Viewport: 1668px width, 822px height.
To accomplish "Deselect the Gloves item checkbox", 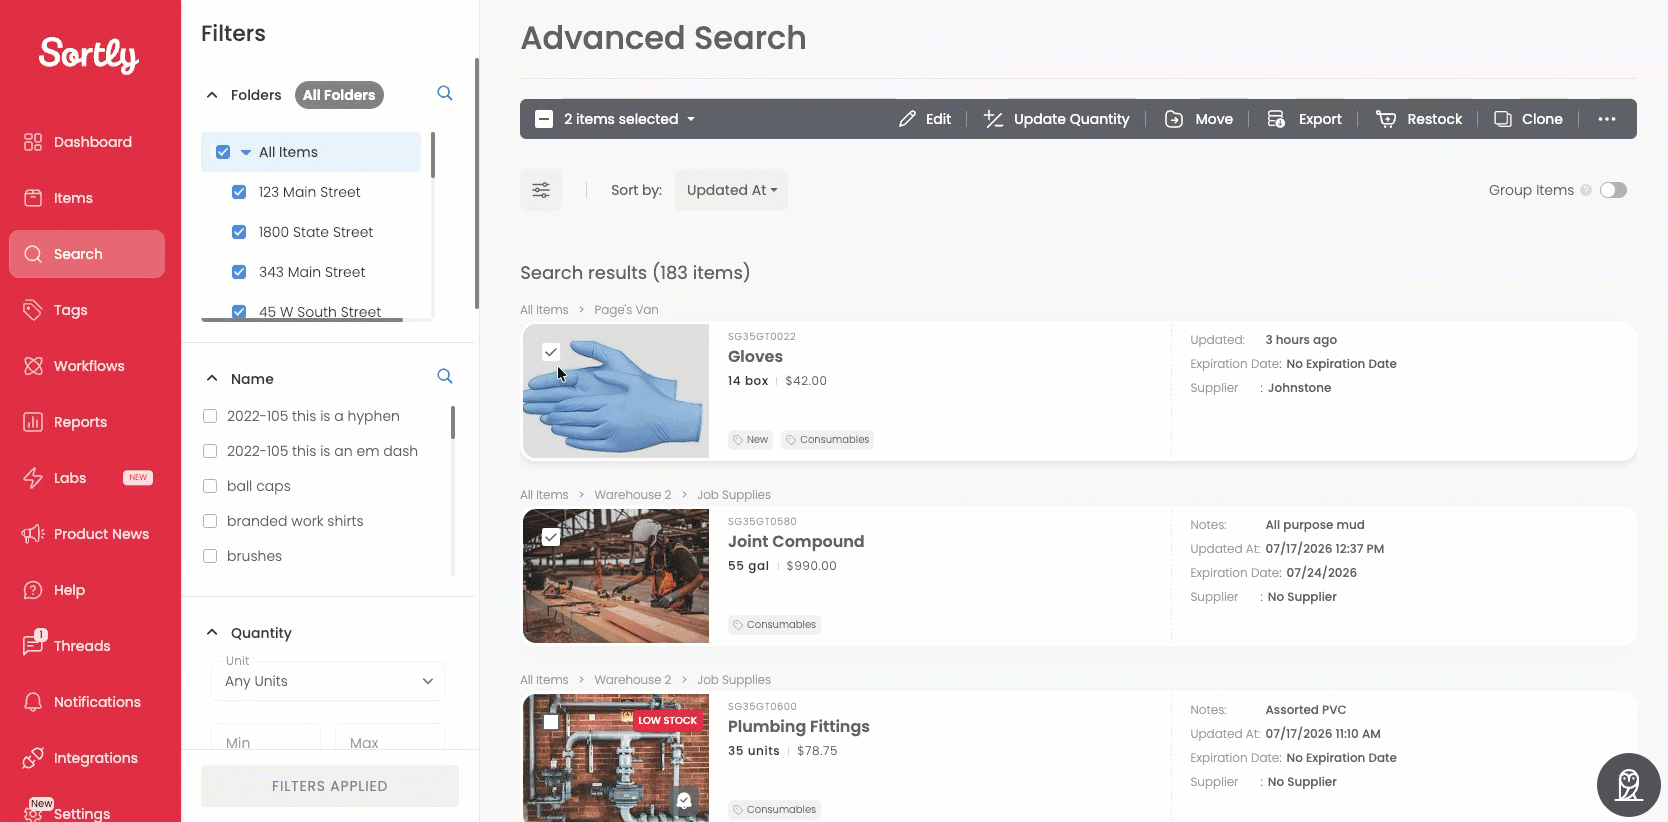I will (x=551, y=352).
